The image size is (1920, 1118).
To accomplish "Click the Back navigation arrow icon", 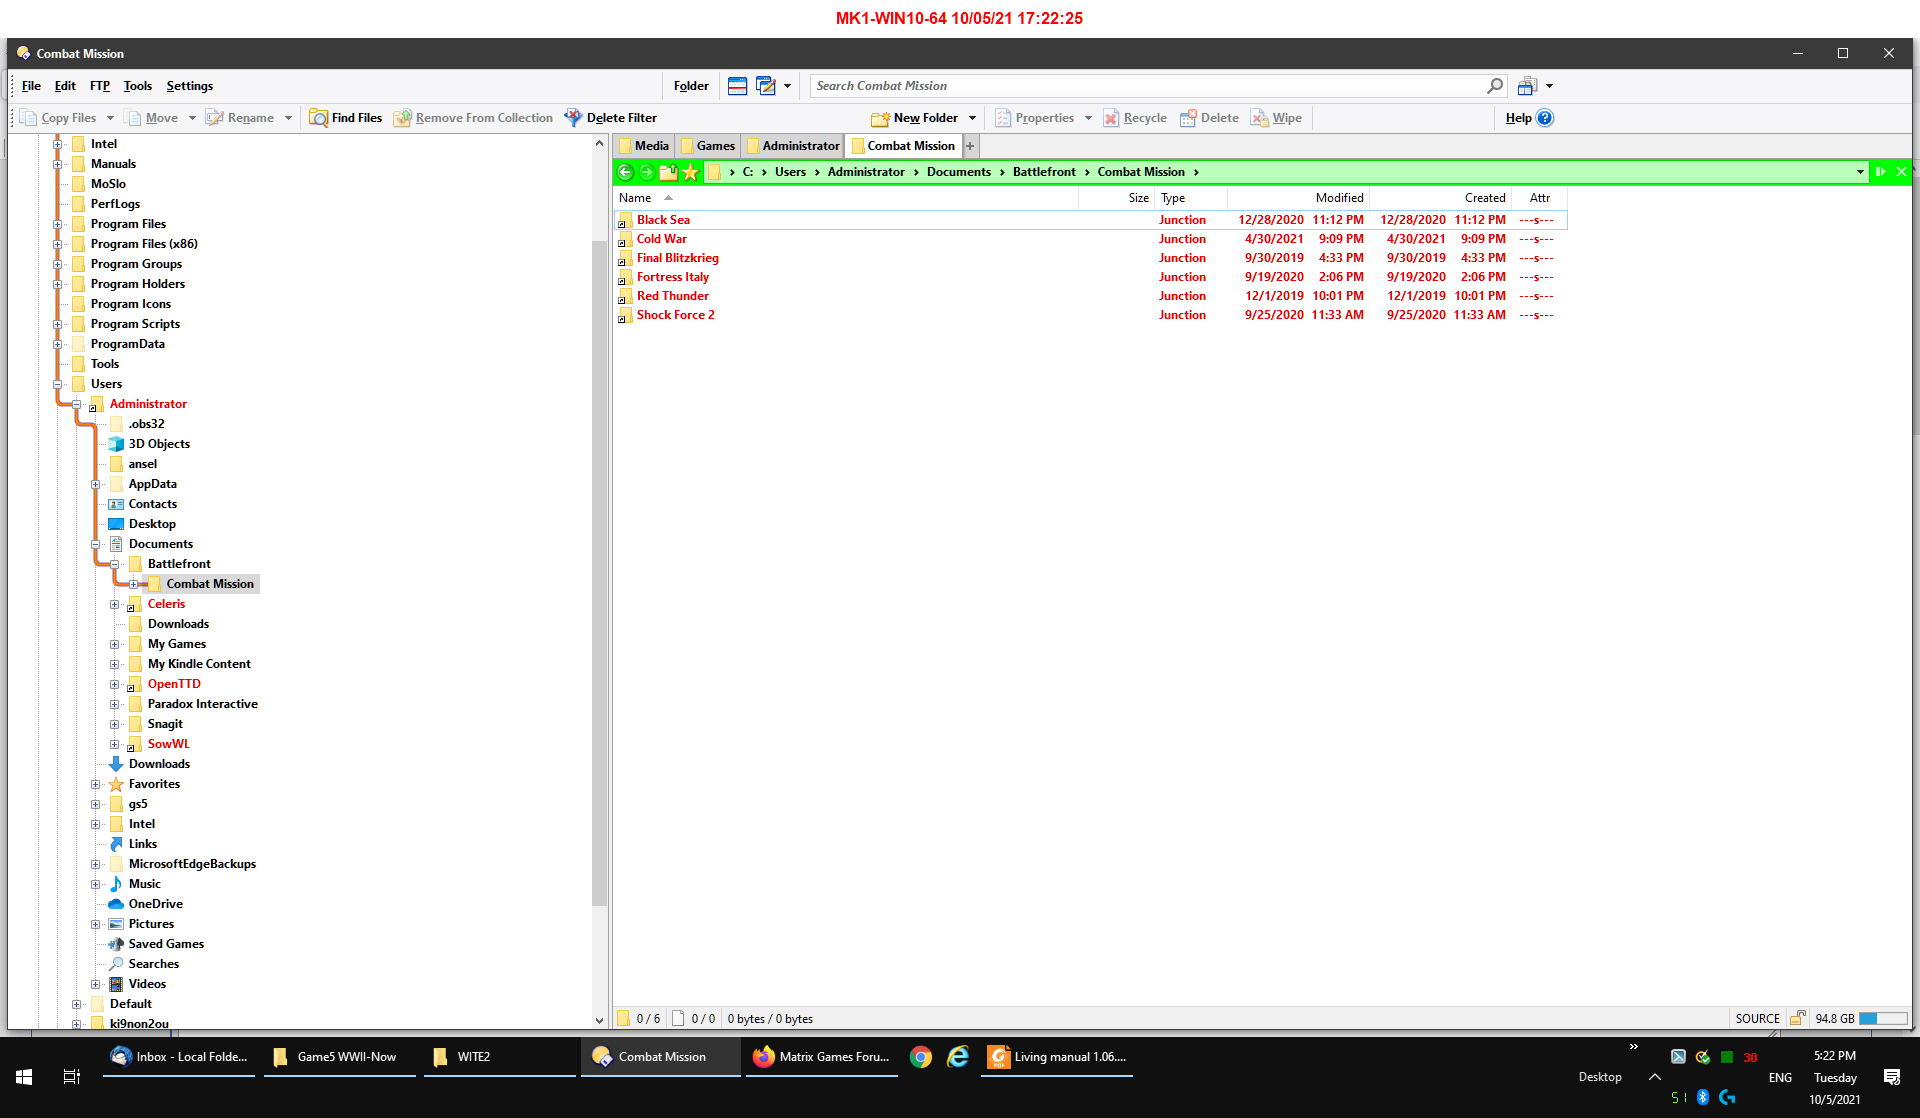I will click(625, 172).
